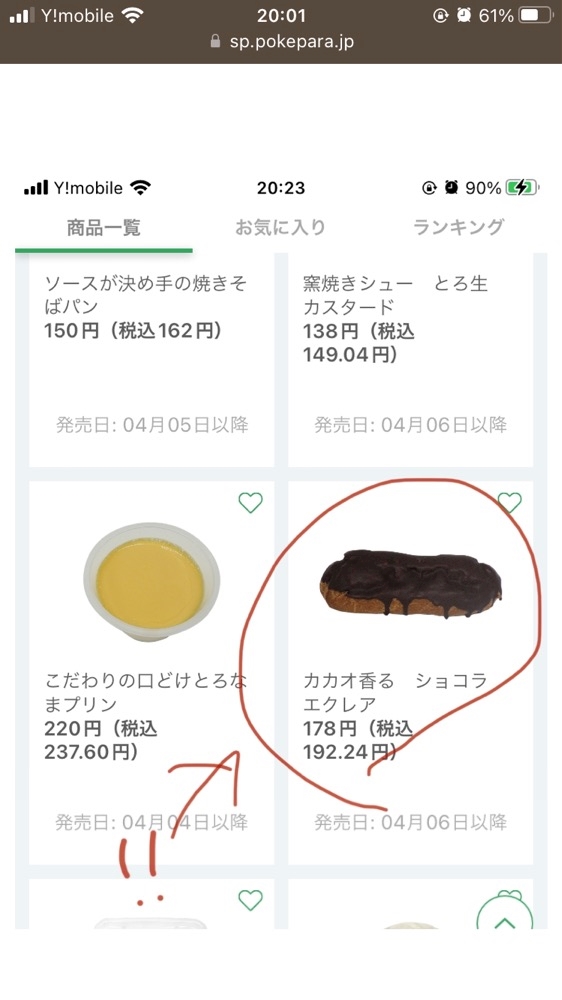The width and height of the screenshot is (562, 1000).
Task: Tap heart icon on bottom-left partial card
Action: pyautogui.click(x=250, y=901)
